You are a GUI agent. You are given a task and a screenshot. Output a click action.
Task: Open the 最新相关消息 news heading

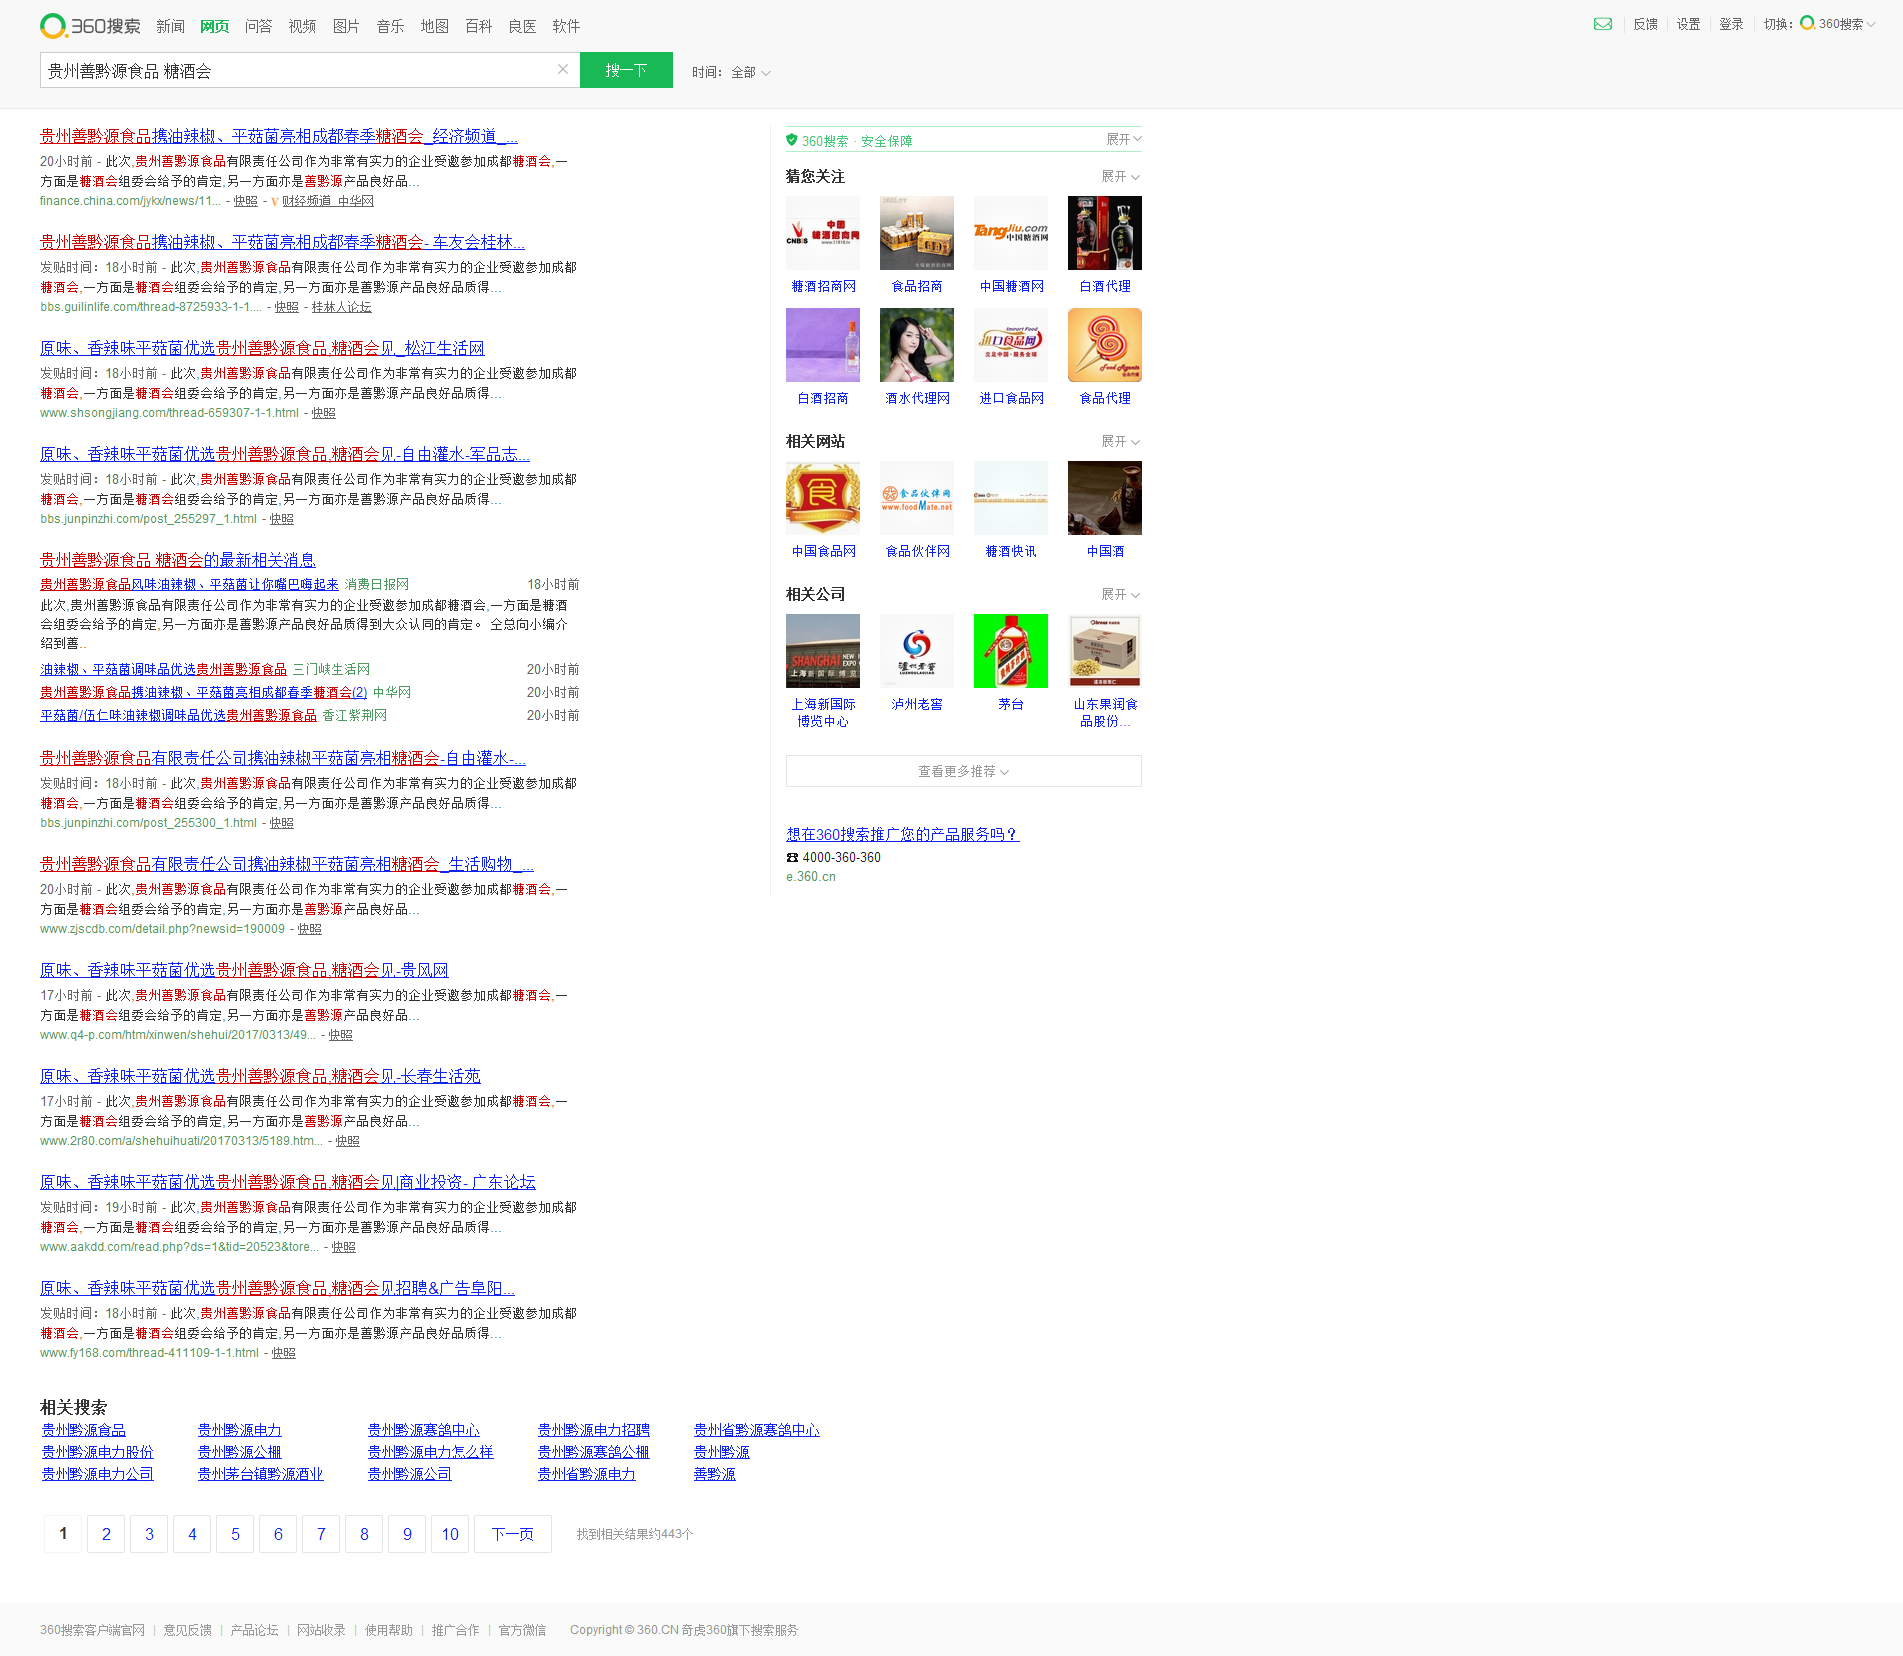coord(178,560)
